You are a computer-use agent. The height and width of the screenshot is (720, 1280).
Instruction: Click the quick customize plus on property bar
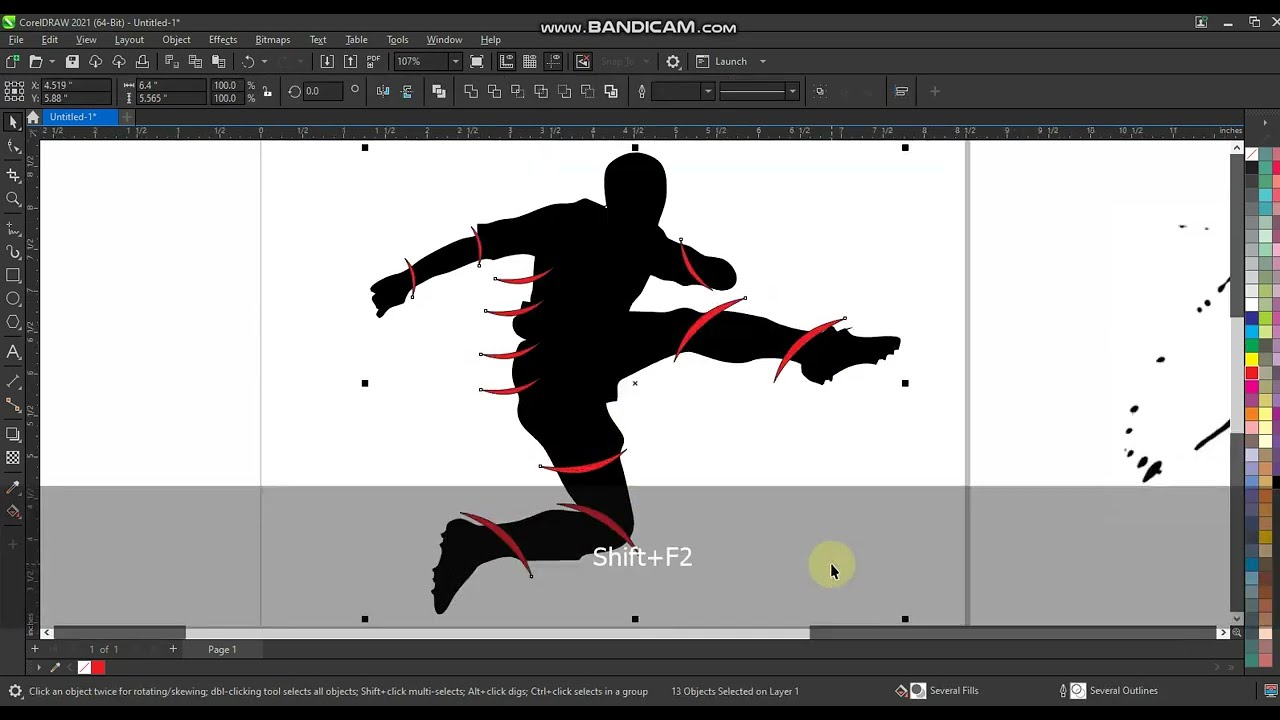[x=934, y=92]
